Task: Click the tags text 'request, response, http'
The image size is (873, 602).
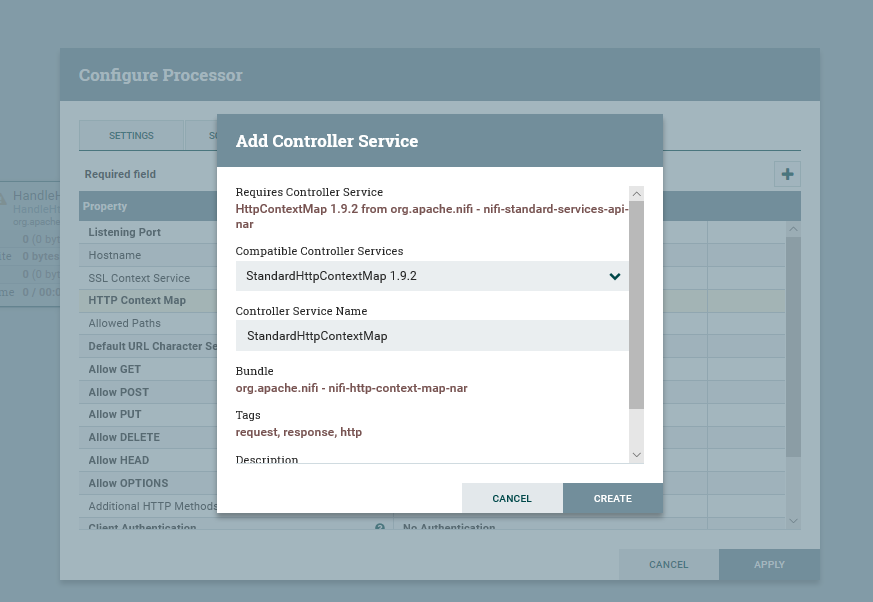Action: tap(298, 432)
